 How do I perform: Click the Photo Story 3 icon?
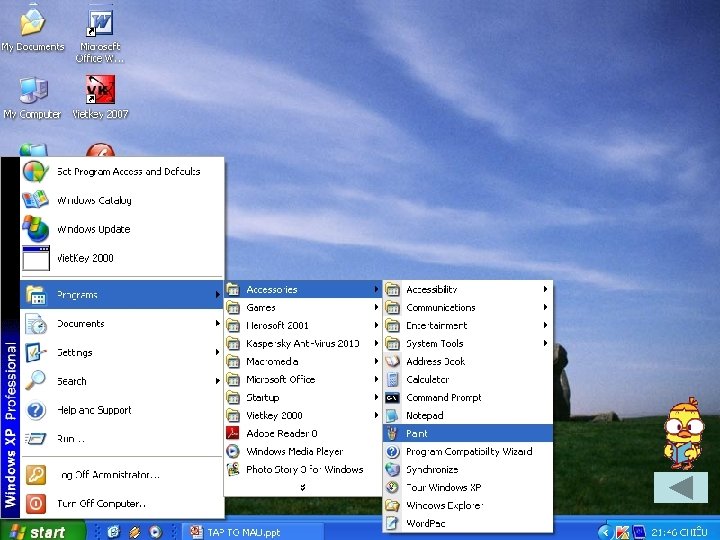[x=233, y=469]
